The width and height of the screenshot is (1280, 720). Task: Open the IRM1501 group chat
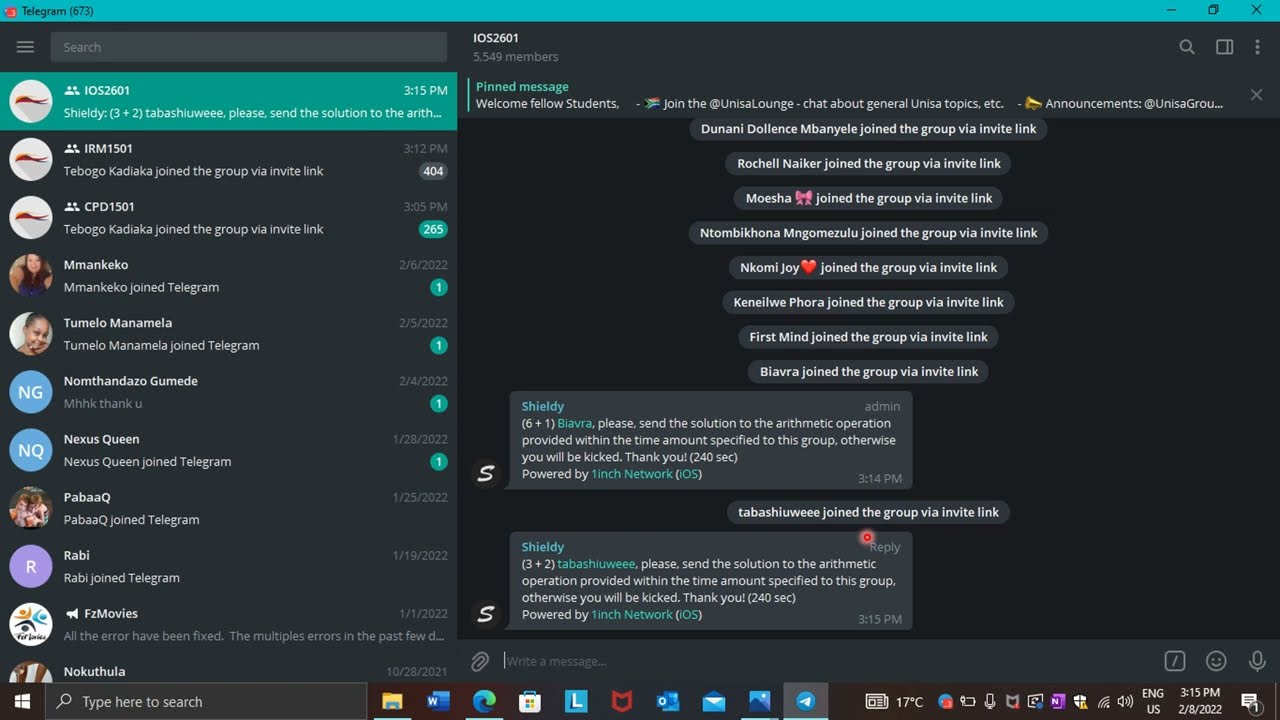click(228, 159)
